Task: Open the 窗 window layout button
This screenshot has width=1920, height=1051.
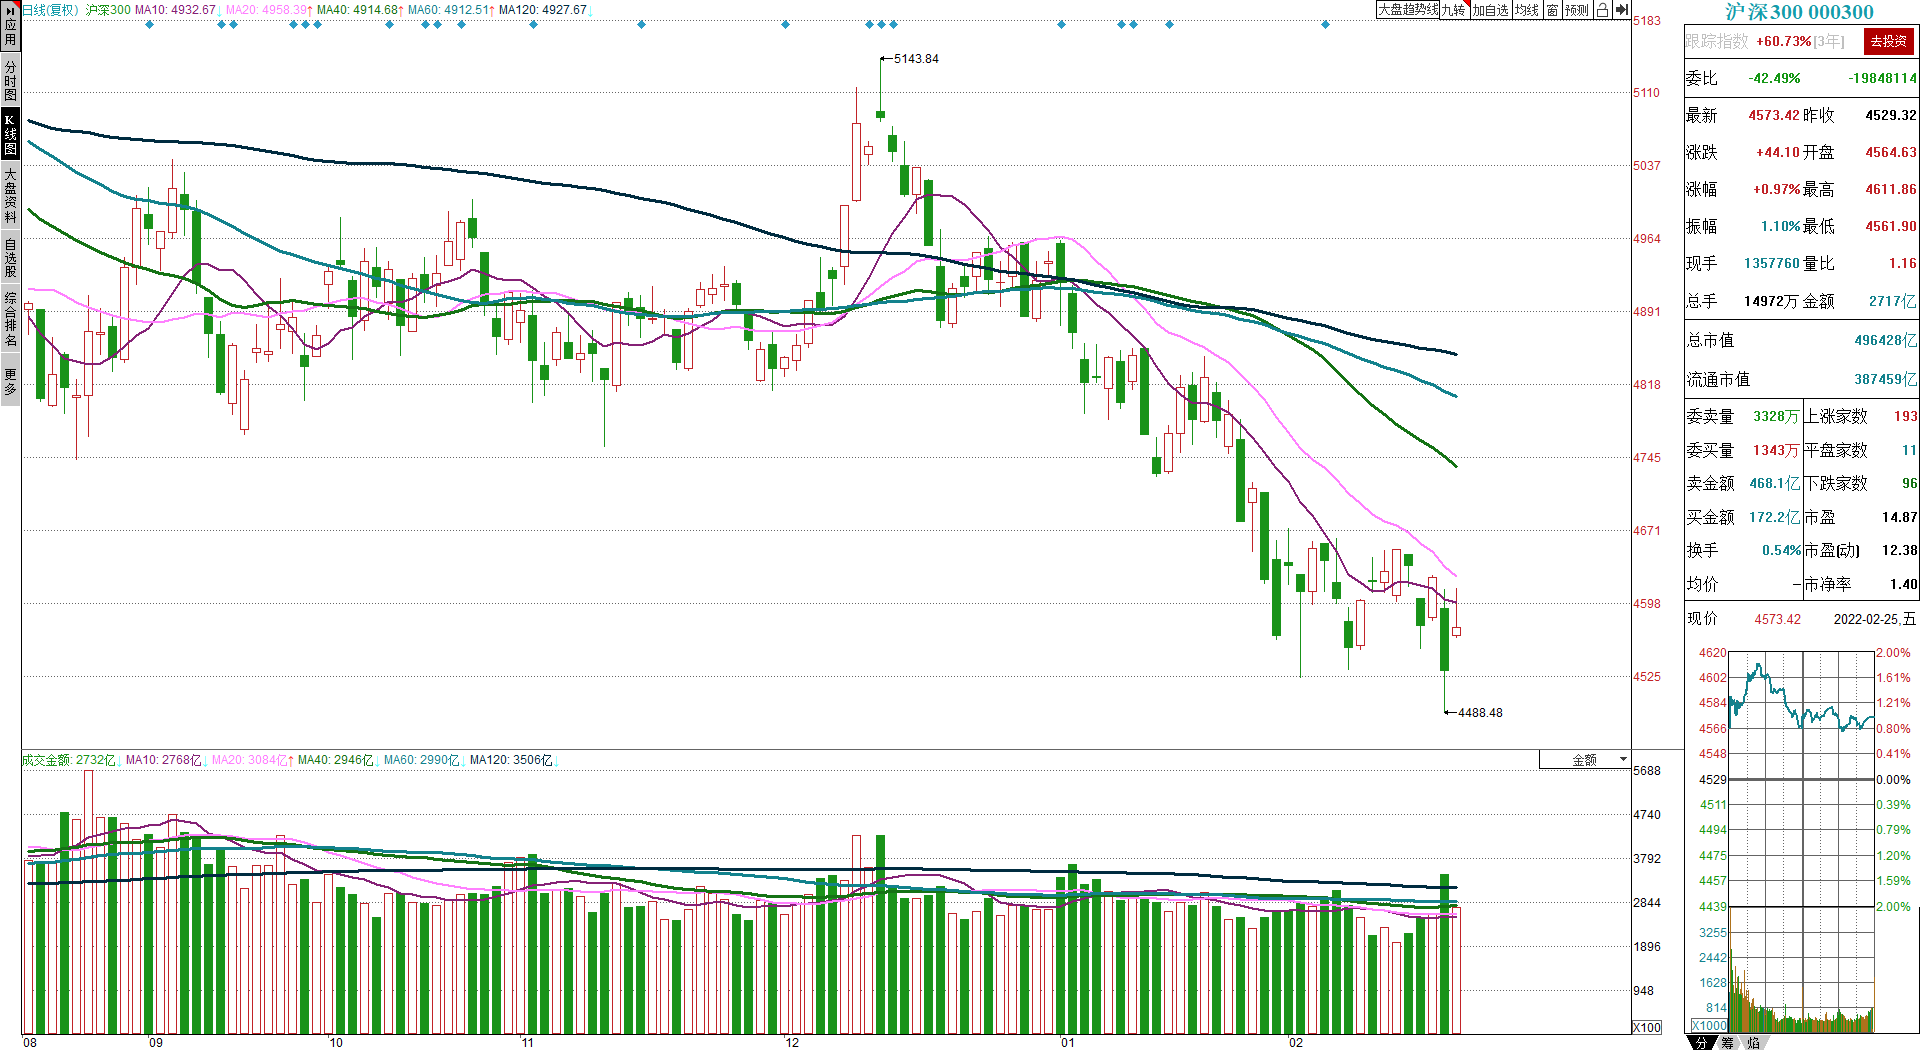Action: 1552,10
